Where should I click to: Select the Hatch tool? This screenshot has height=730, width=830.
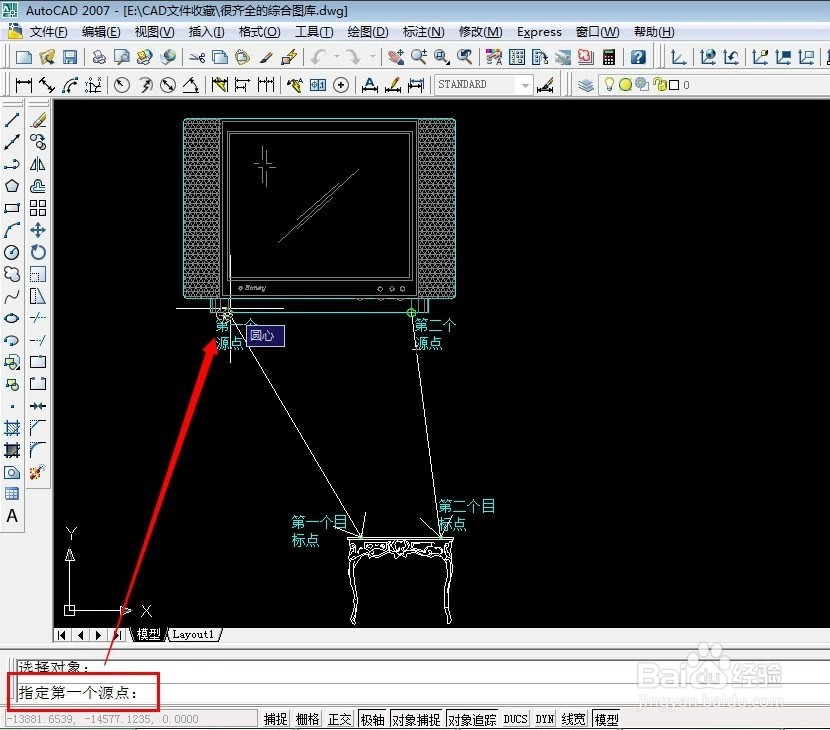pyautogui.click(x=12, y=428)
